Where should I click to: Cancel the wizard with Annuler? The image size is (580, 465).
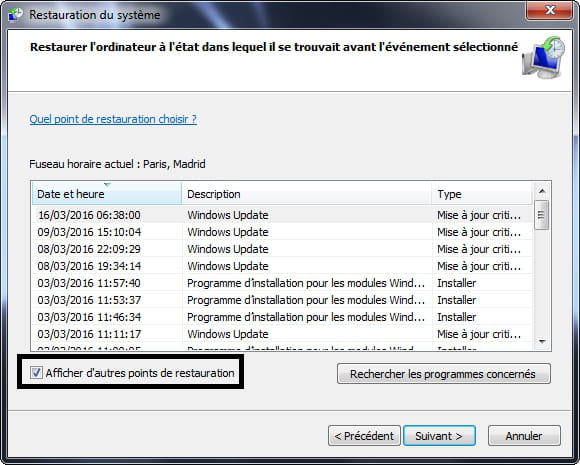524,436
